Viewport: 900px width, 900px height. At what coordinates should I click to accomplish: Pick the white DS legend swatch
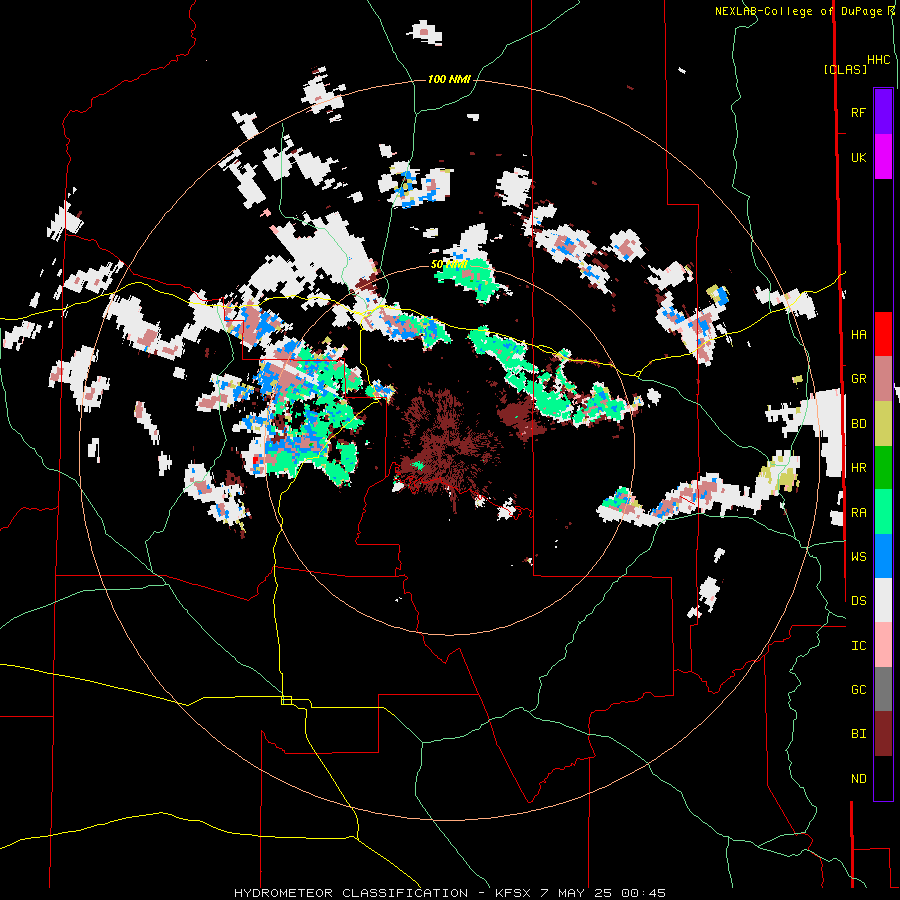click(x=883, y=600)
